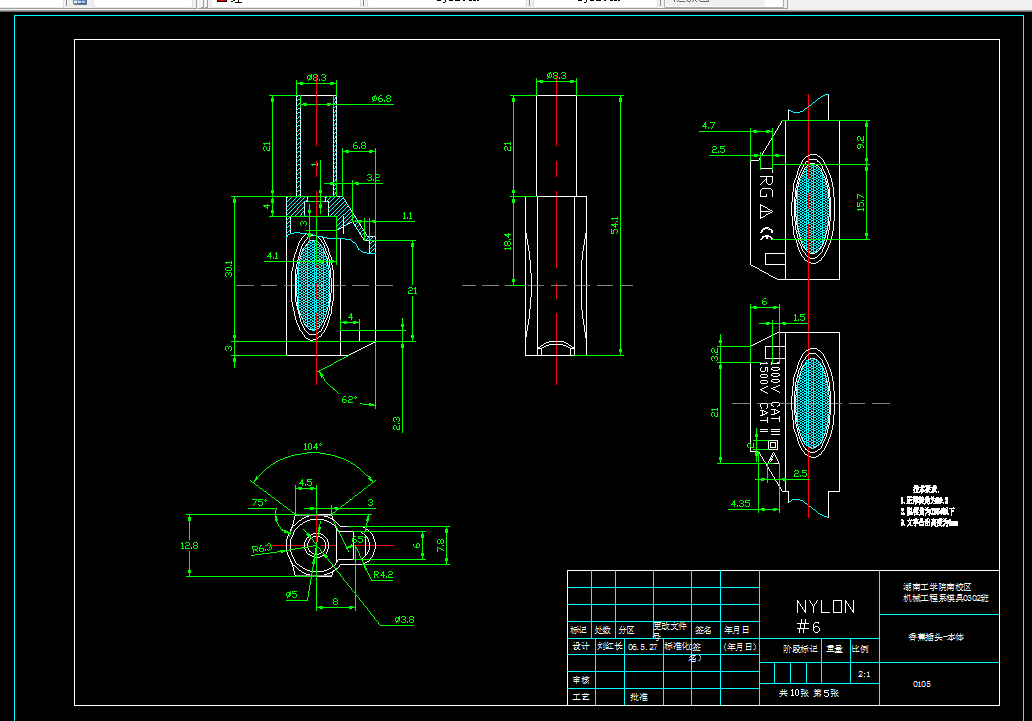Screen dimensions: 1032x721
Task: Select the 工艺 row label
Action: coord(580,697)
